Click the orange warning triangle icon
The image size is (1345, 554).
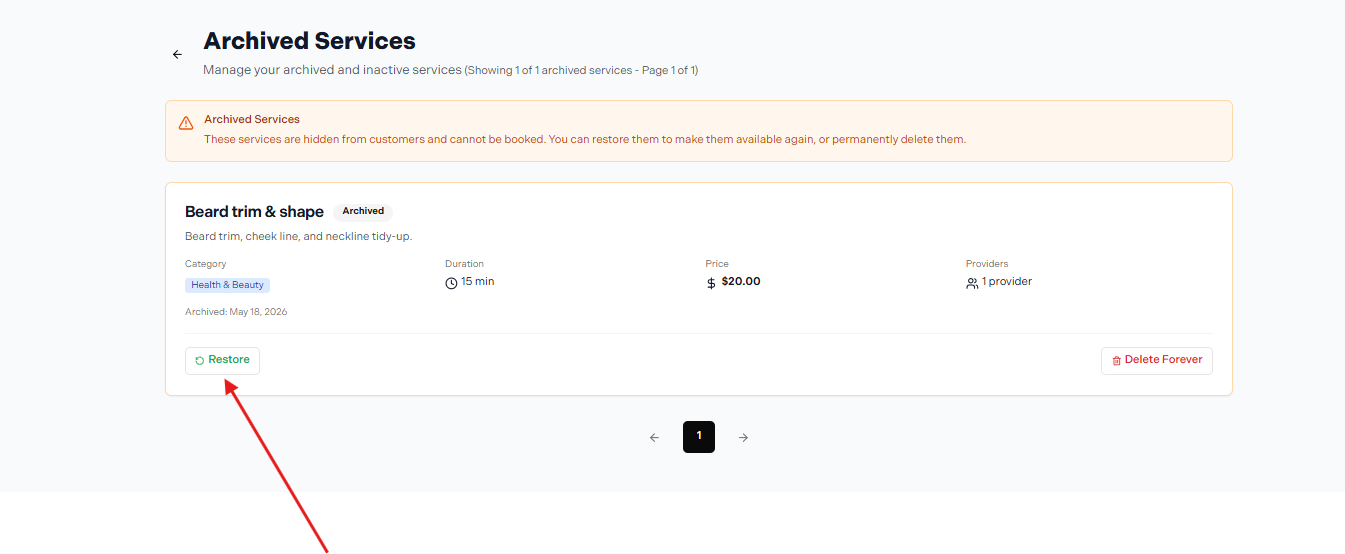[186, 123]
